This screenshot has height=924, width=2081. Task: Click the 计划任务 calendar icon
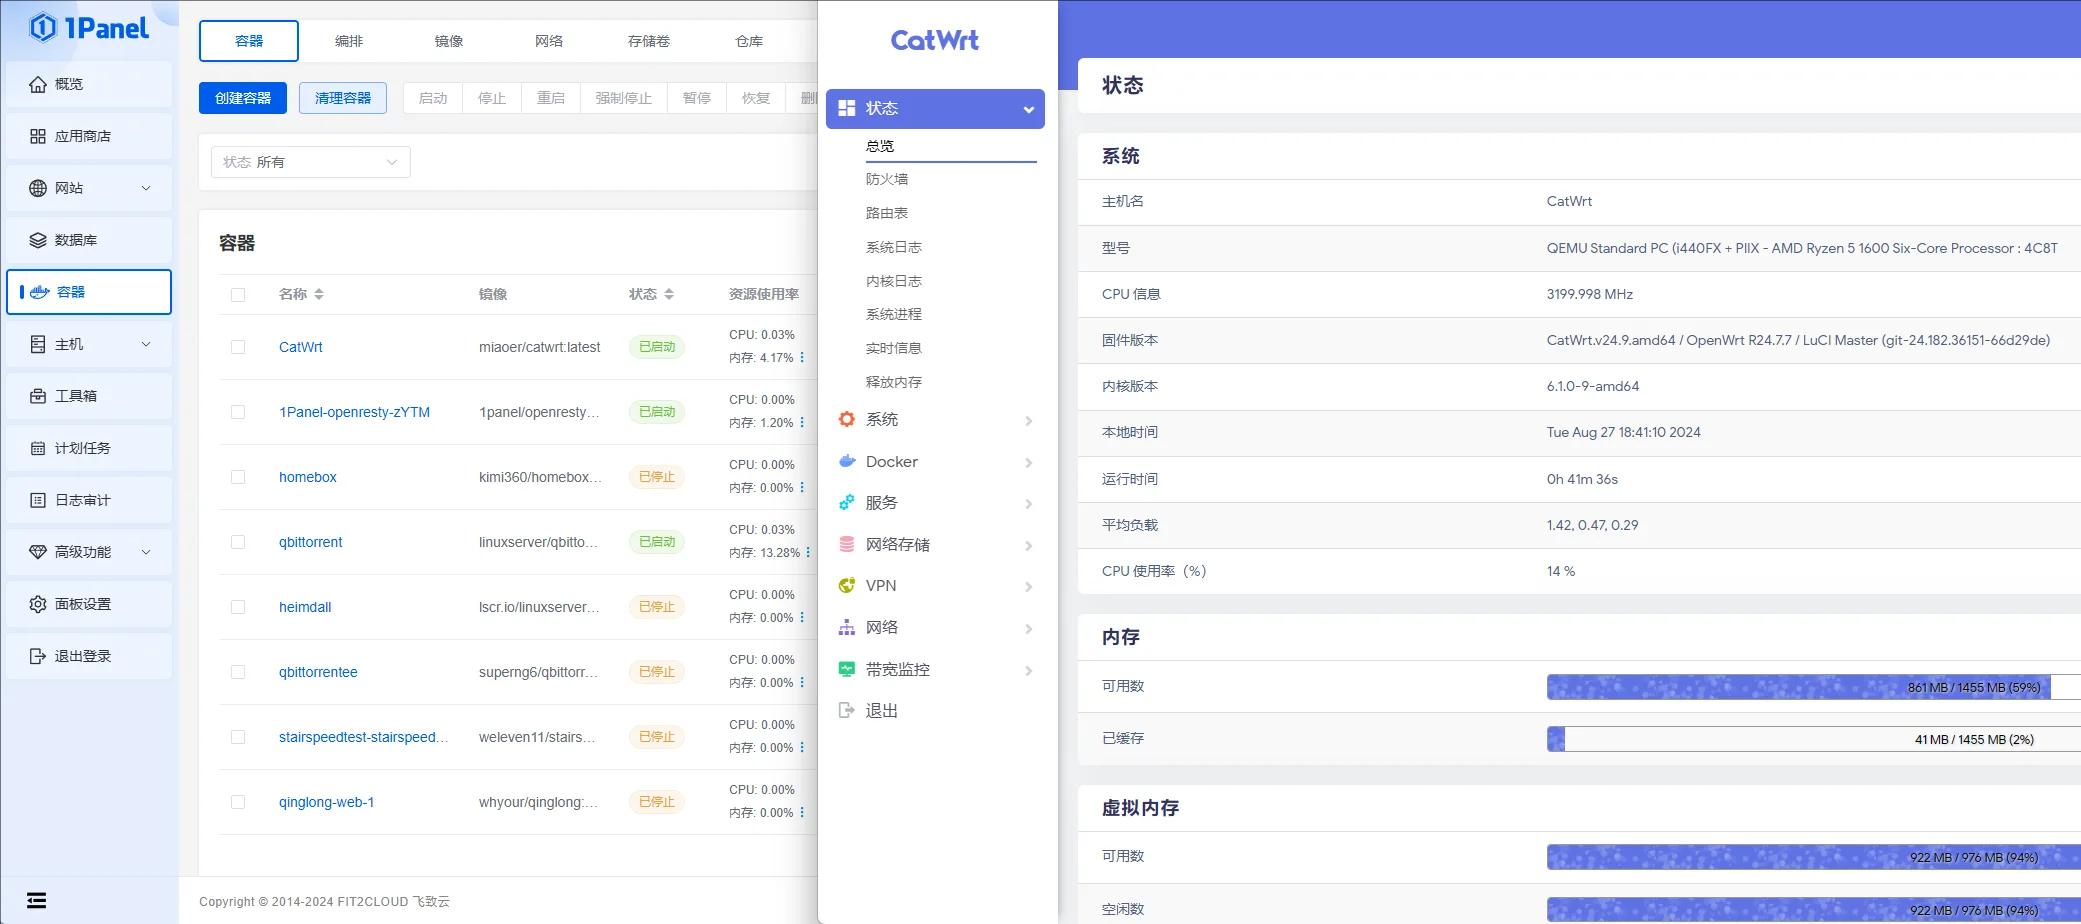38,448
